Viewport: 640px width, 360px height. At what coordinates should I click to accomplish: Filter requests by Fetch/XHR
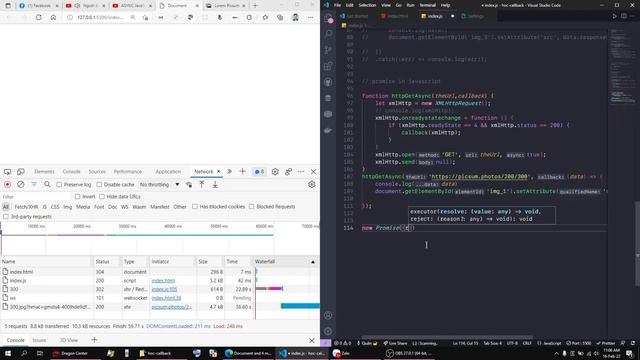point(27,207)
